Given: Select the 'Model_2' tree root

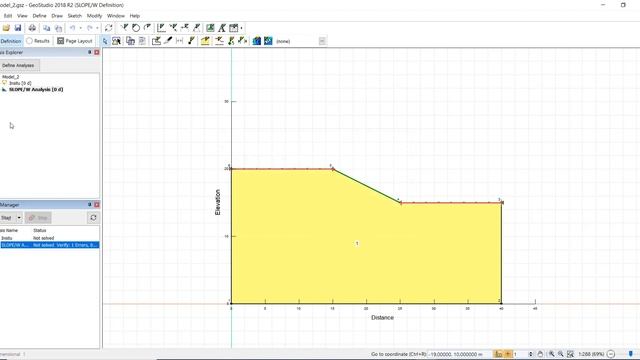Looking at the screenshot, I should pyautogui.click(x=11, y=77).
